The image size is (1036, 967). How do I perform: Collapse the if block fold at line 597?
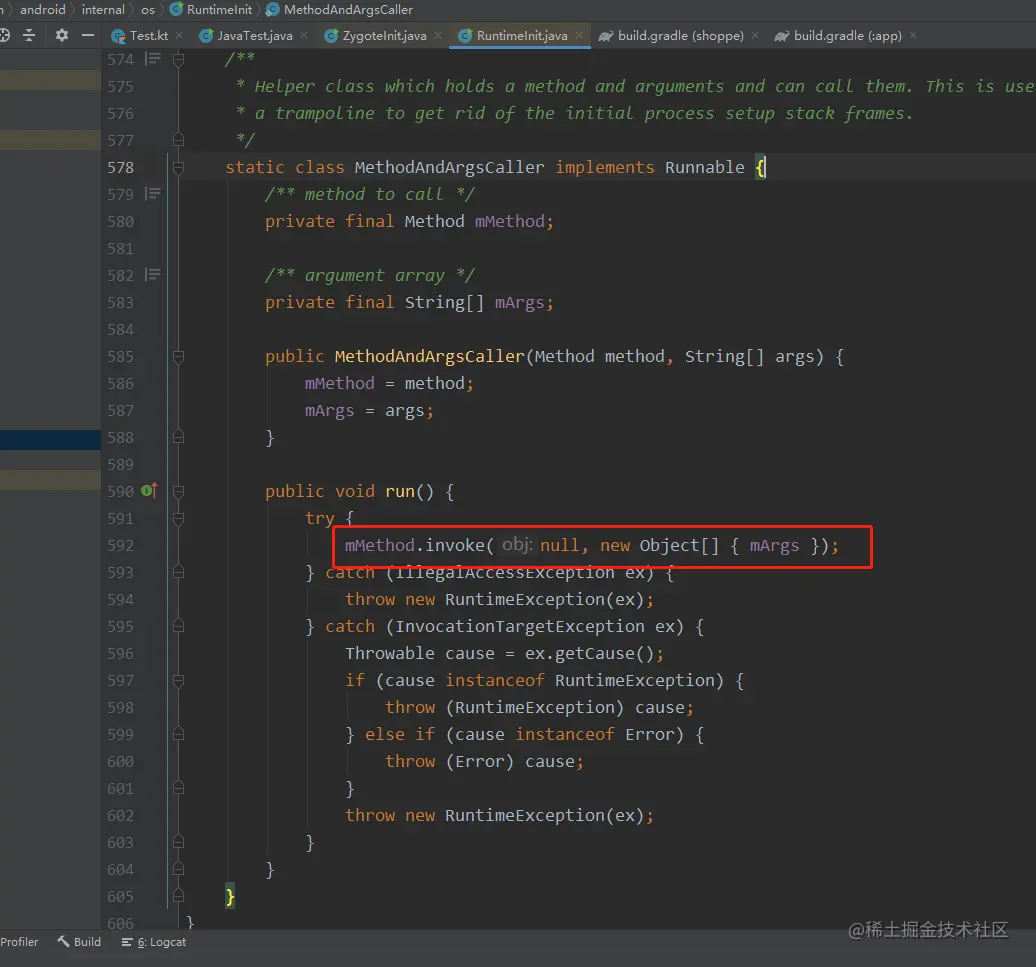click(178, 680)
